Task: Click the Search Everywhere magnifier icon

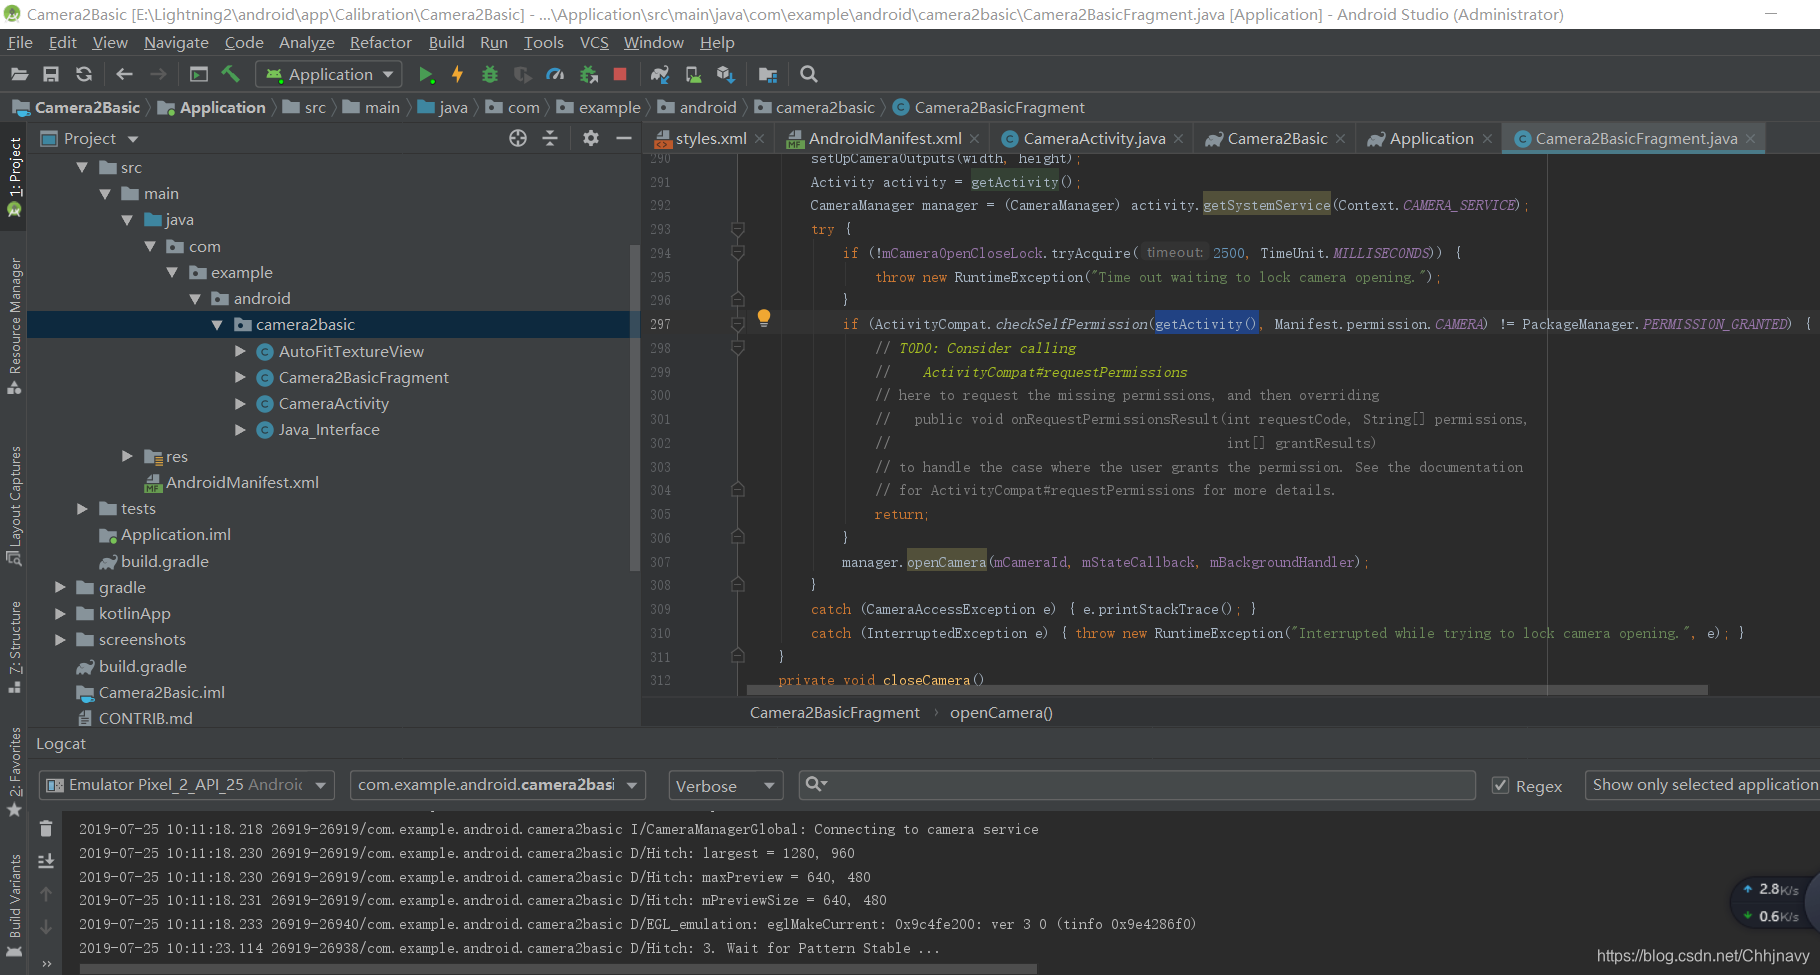Action: [x=809, y=74]
